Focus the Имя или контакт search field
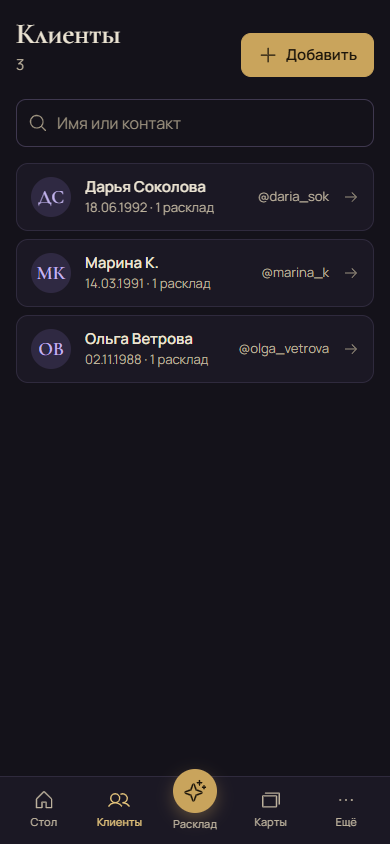 tap(195, 123)
